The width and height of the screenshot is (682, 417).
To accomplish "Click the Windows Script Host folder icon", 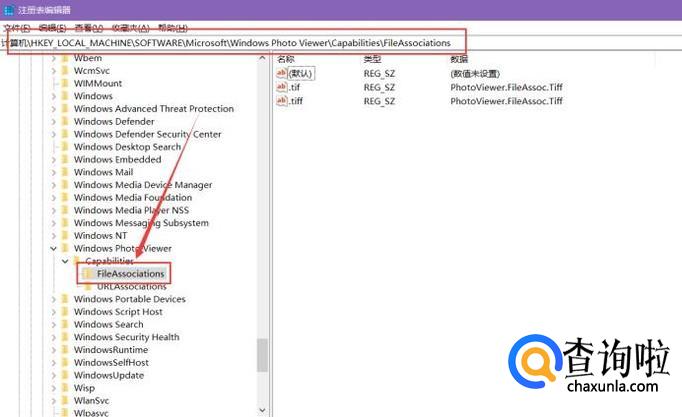I will coord(65,312).
